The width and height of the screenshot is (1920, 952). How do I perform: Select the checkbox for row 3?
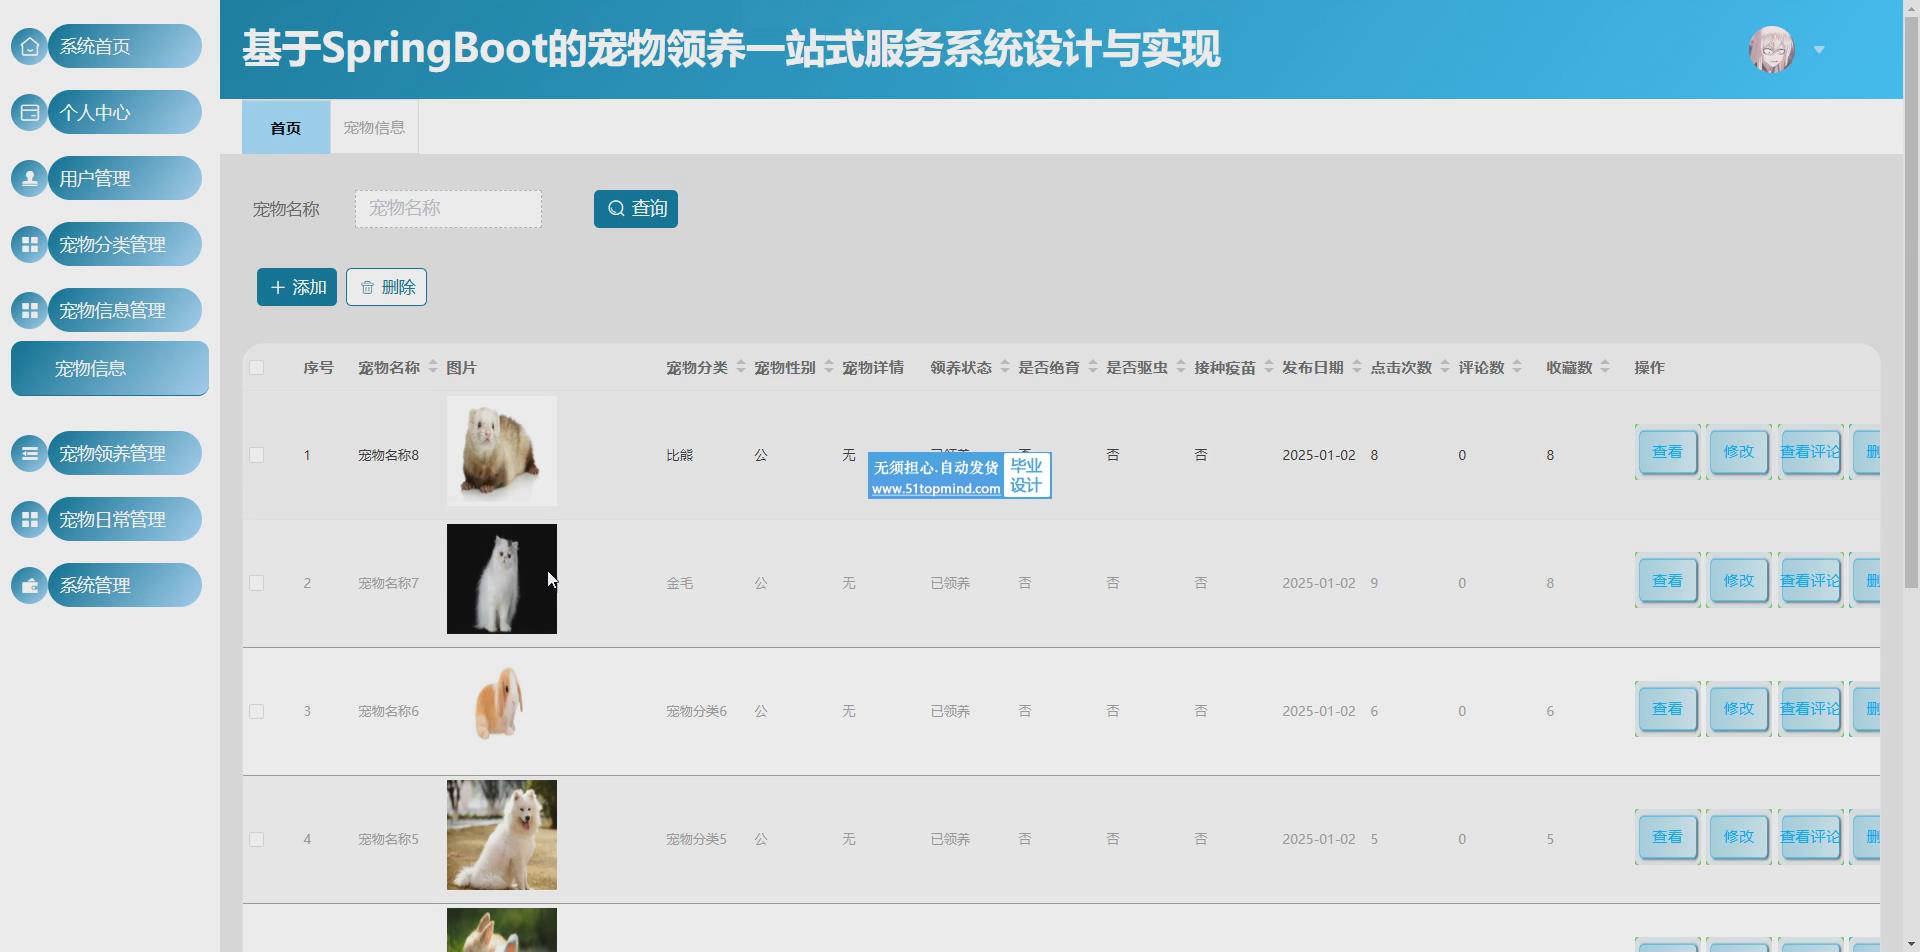coord(257,711)
